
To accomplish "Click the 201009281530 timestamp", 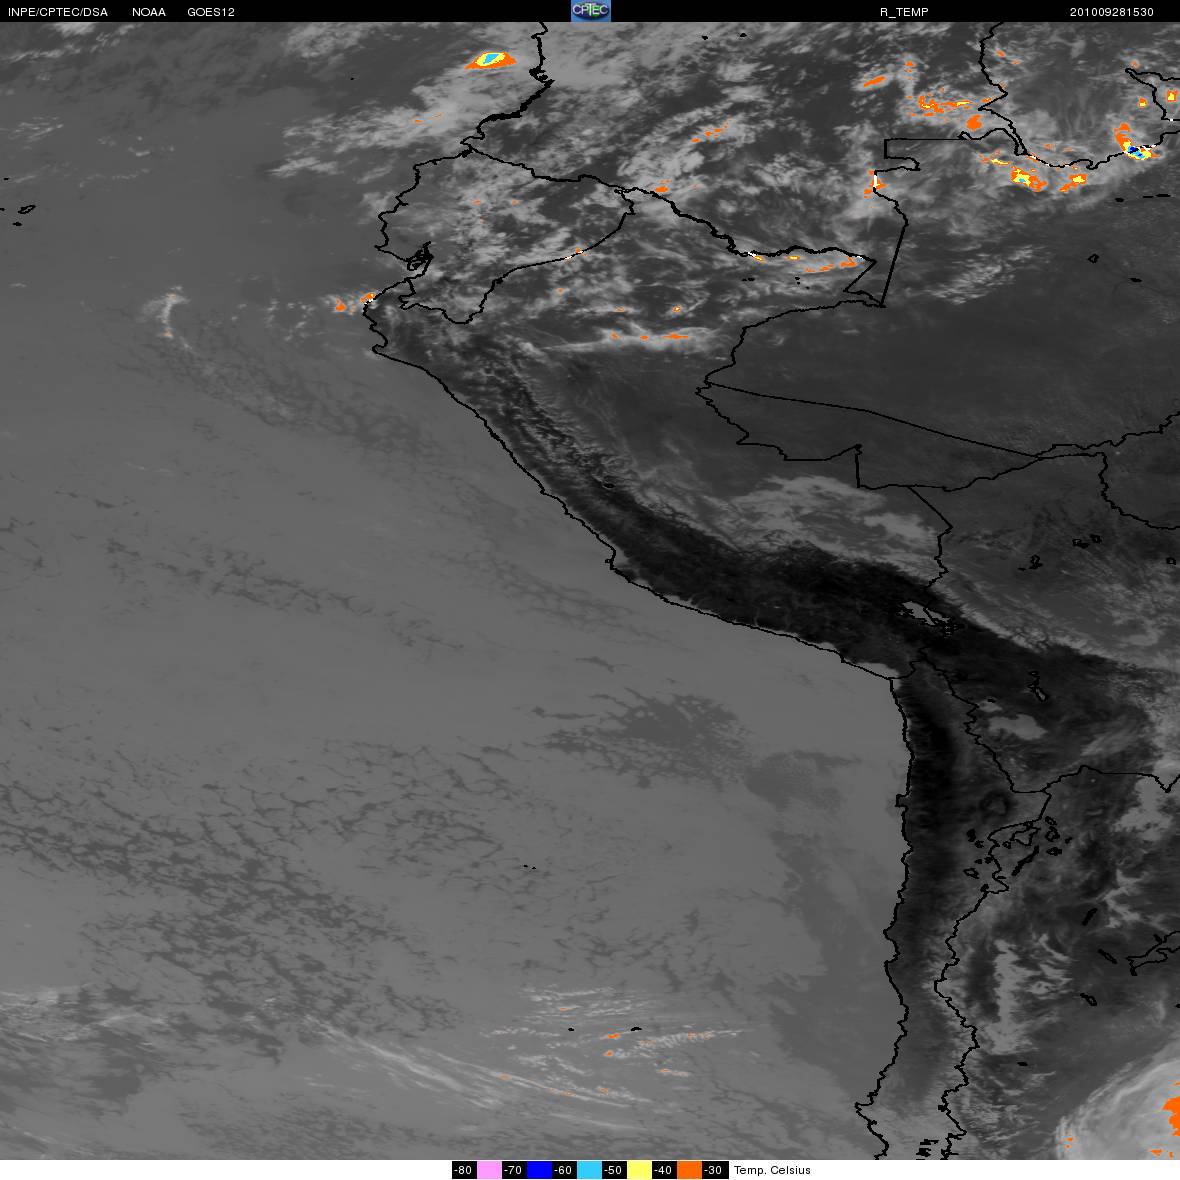I will click(1112, 12).
